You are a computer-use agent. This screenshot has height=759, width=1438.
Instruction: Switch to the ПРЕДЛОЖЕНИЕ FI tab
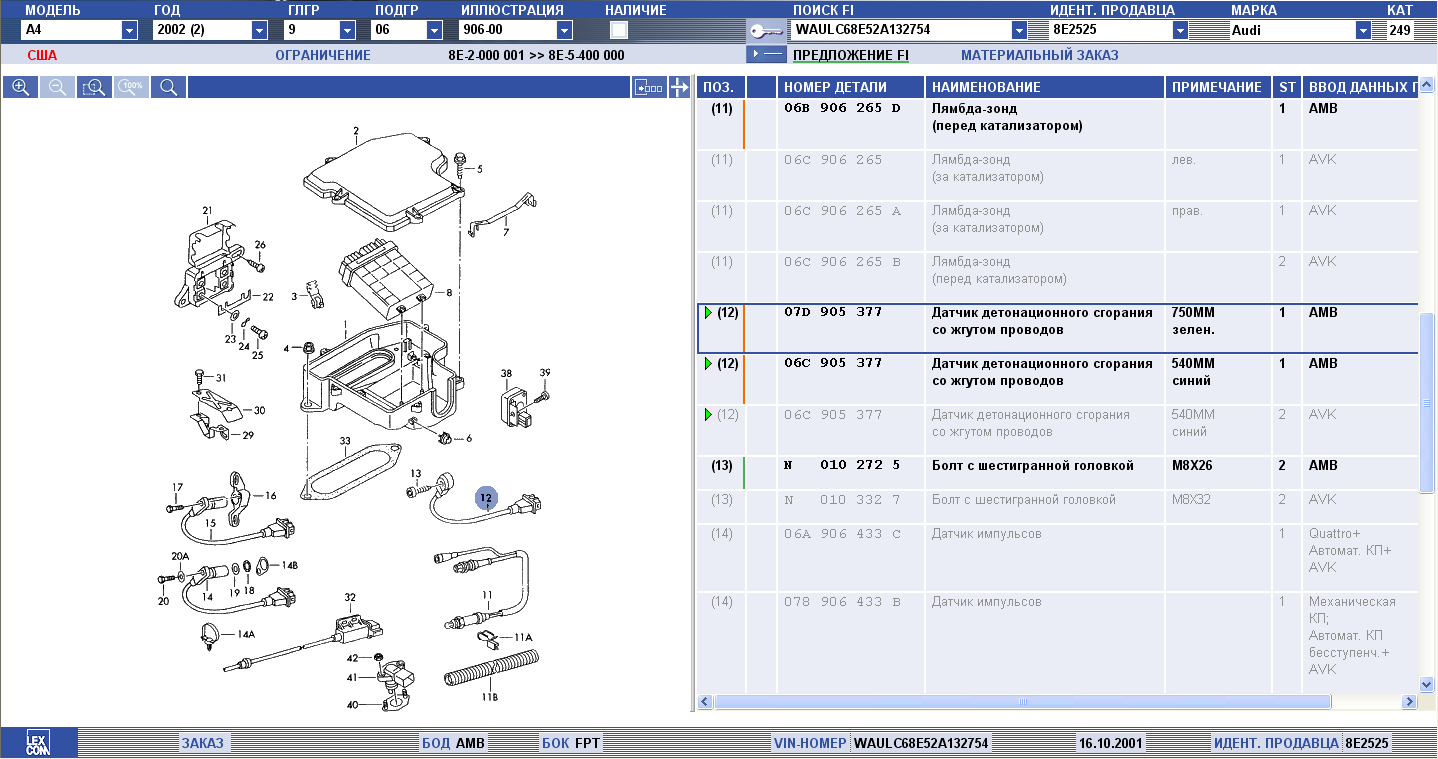[x=850, y=55]
